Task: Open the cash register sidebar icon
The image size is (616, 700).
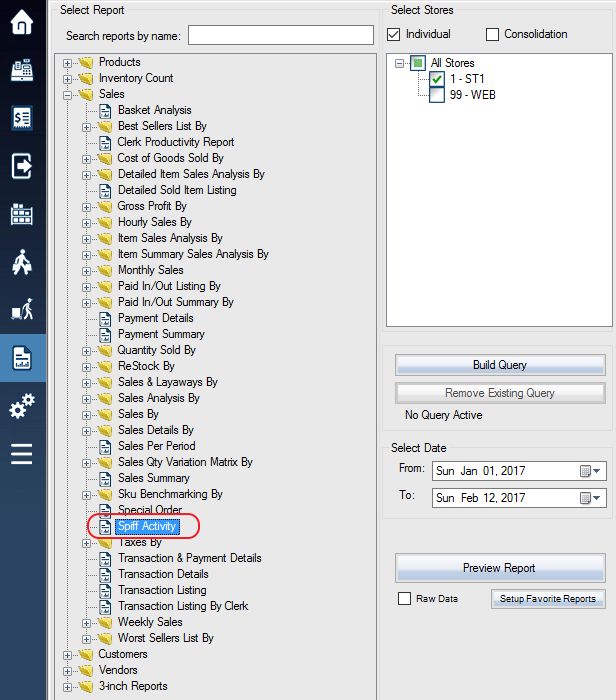Action: pyautogui.click(x=22, y=70)
